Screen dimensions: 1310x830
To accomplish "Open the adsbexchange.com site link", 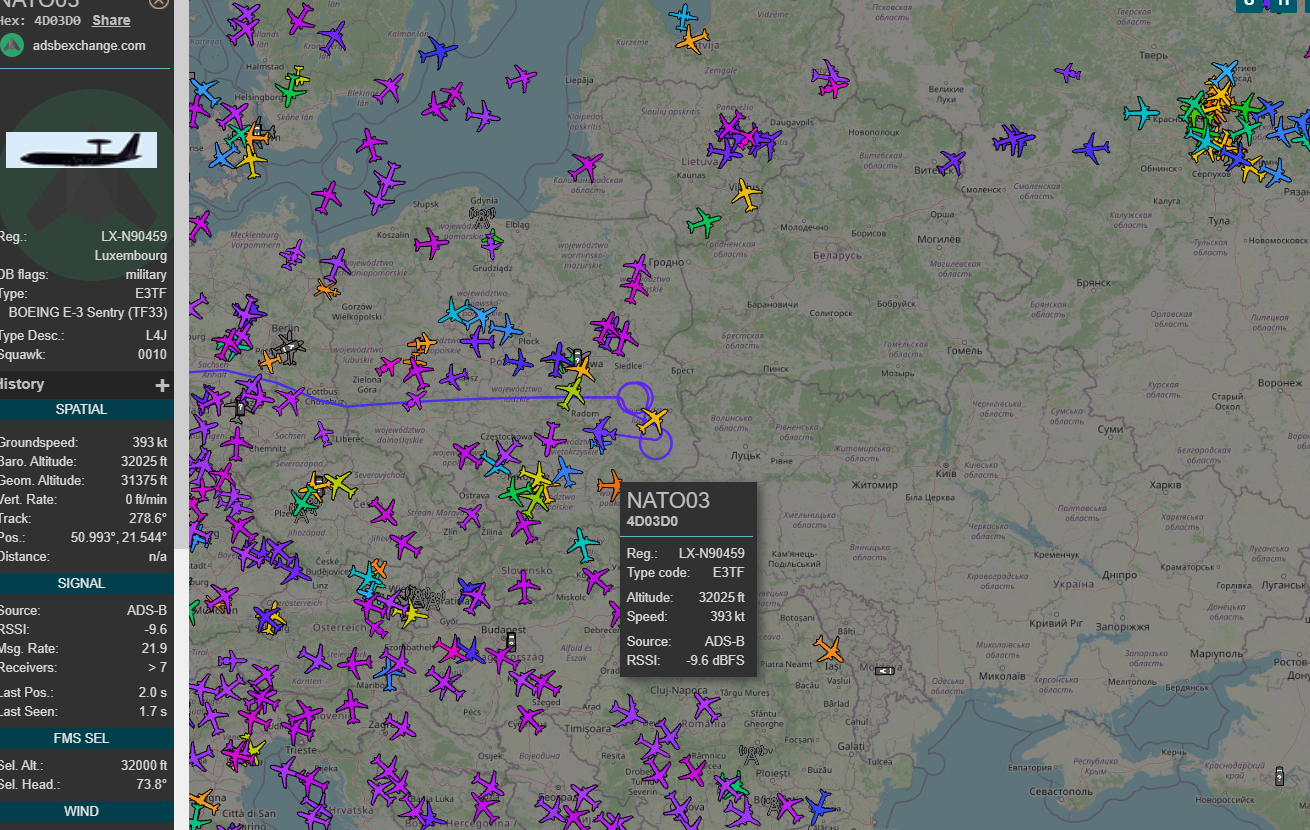I will click(89, 46).
